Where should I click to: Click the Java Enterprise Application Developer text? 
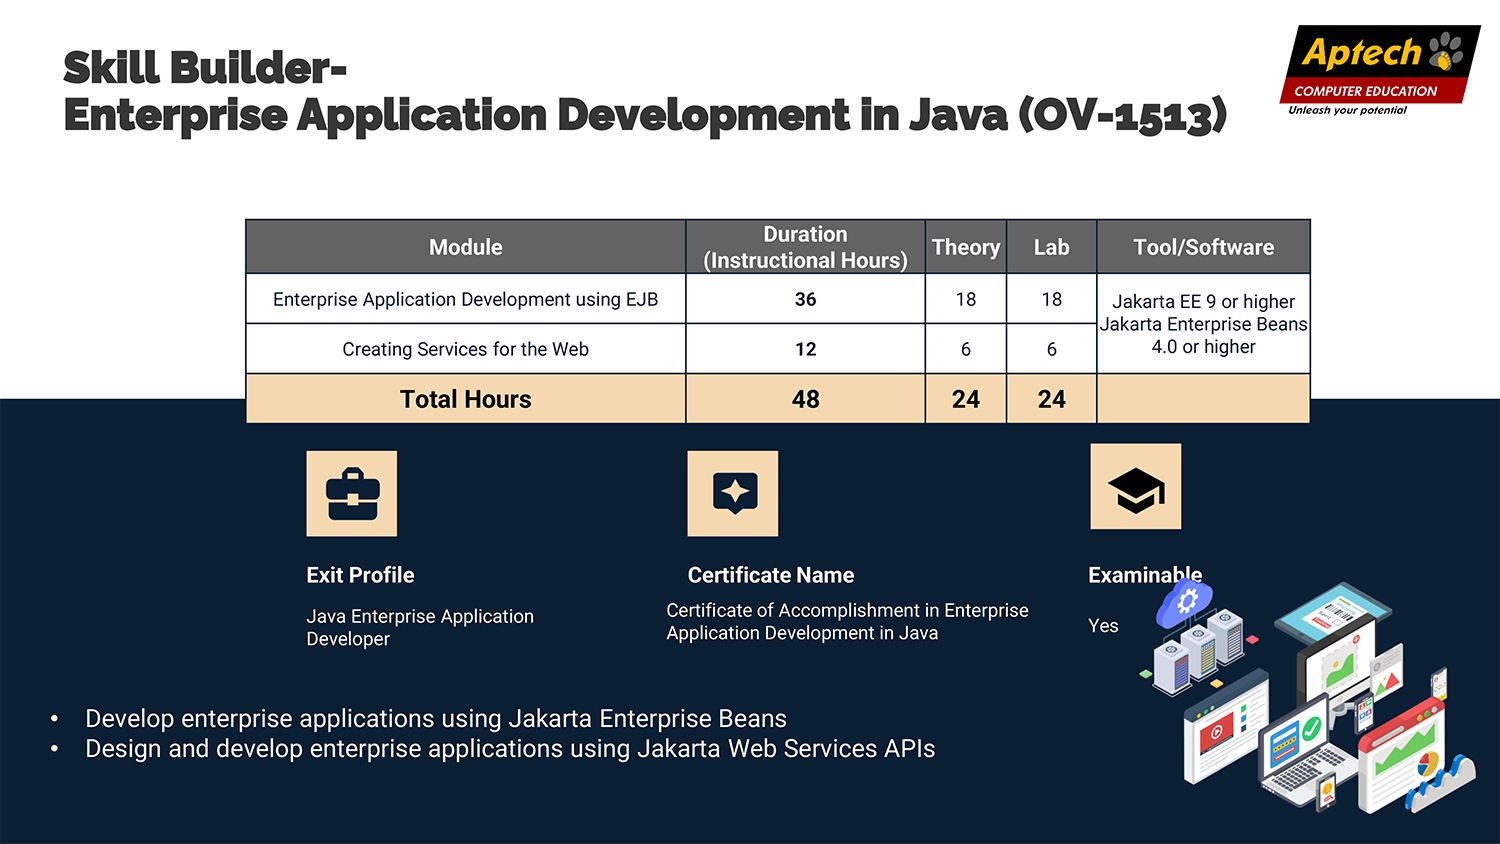[x=420, y=627]
